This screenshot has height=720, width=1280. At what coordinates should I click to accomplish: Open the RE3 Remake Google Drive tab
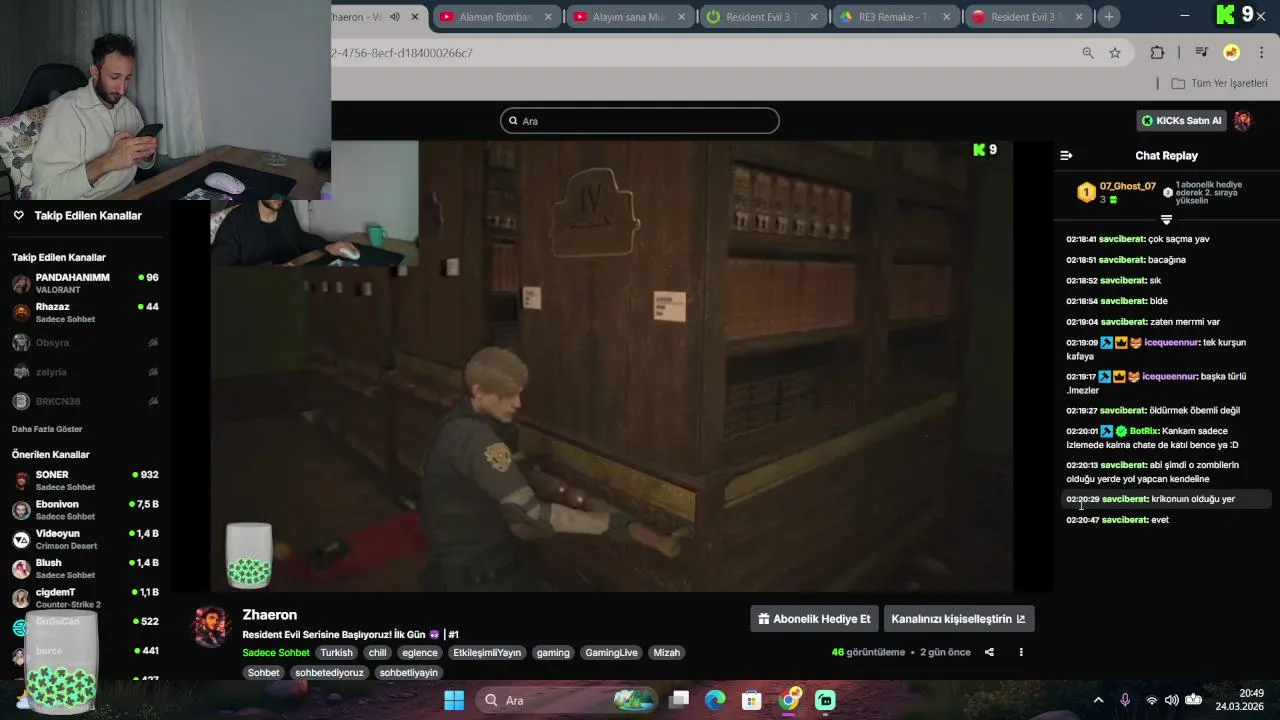pyautogui.click(x=895, y=17)
